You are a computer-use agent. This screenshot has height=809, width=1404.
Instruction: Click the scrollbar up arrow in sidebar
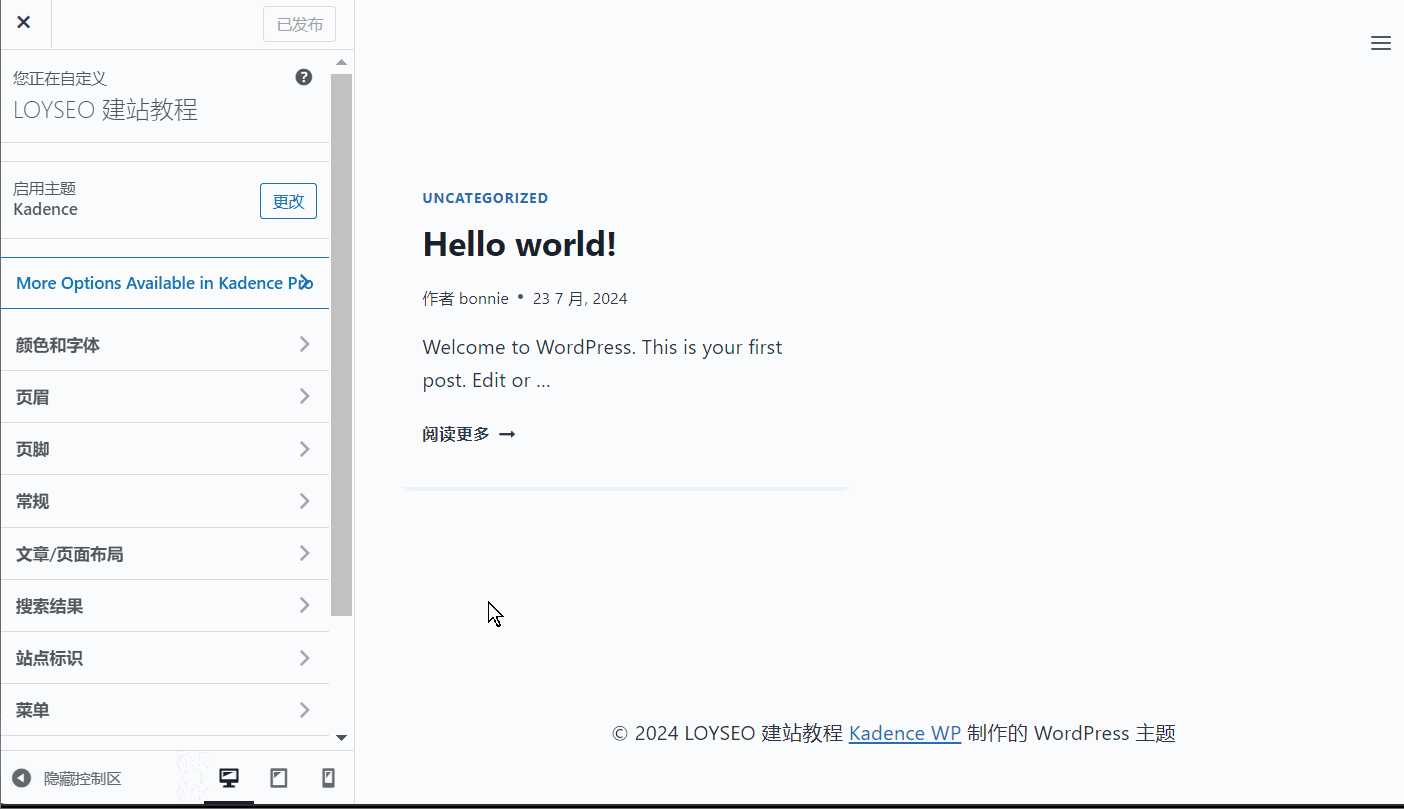[x=341, y=62]
